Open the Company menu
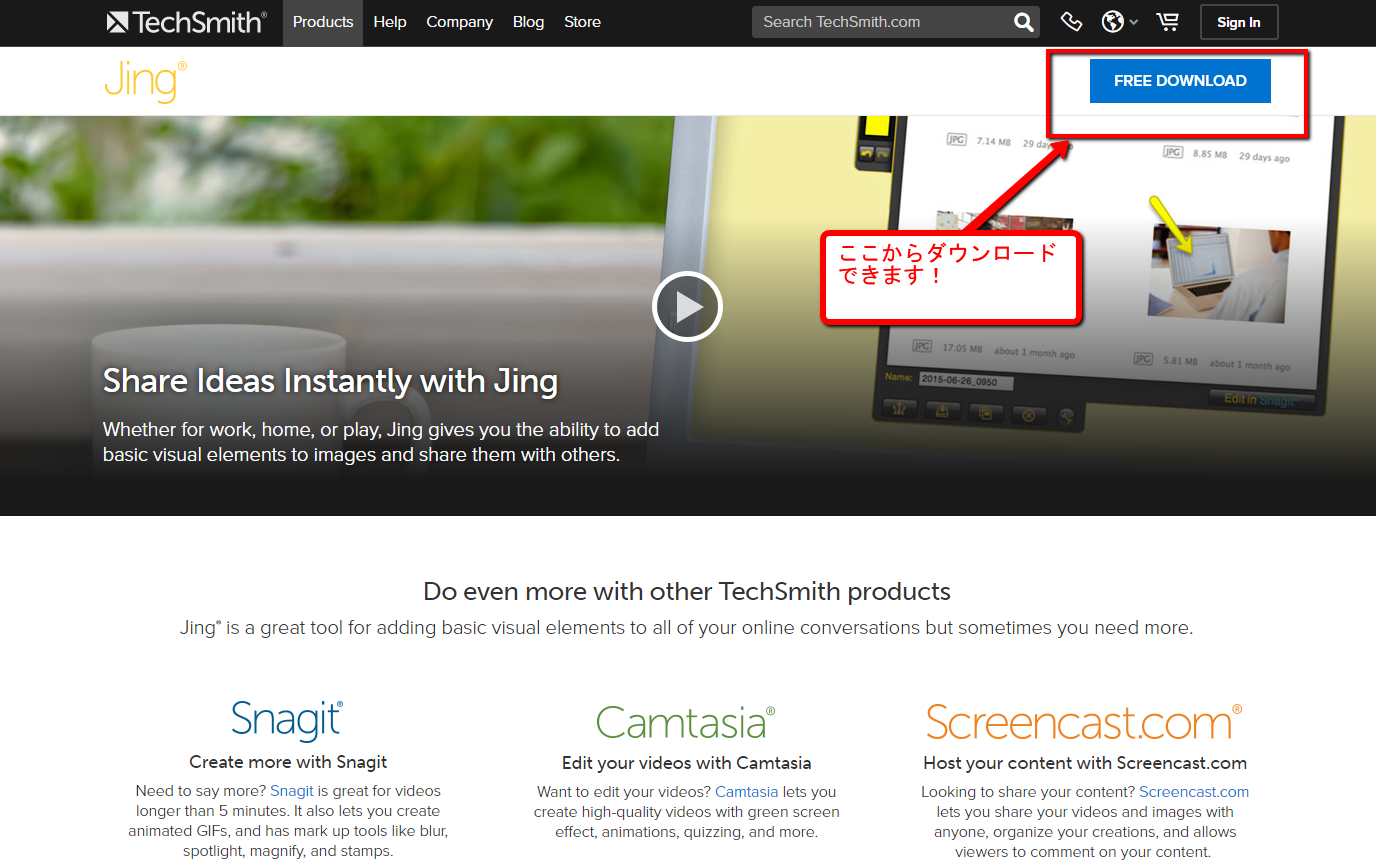 pos(459,22)
